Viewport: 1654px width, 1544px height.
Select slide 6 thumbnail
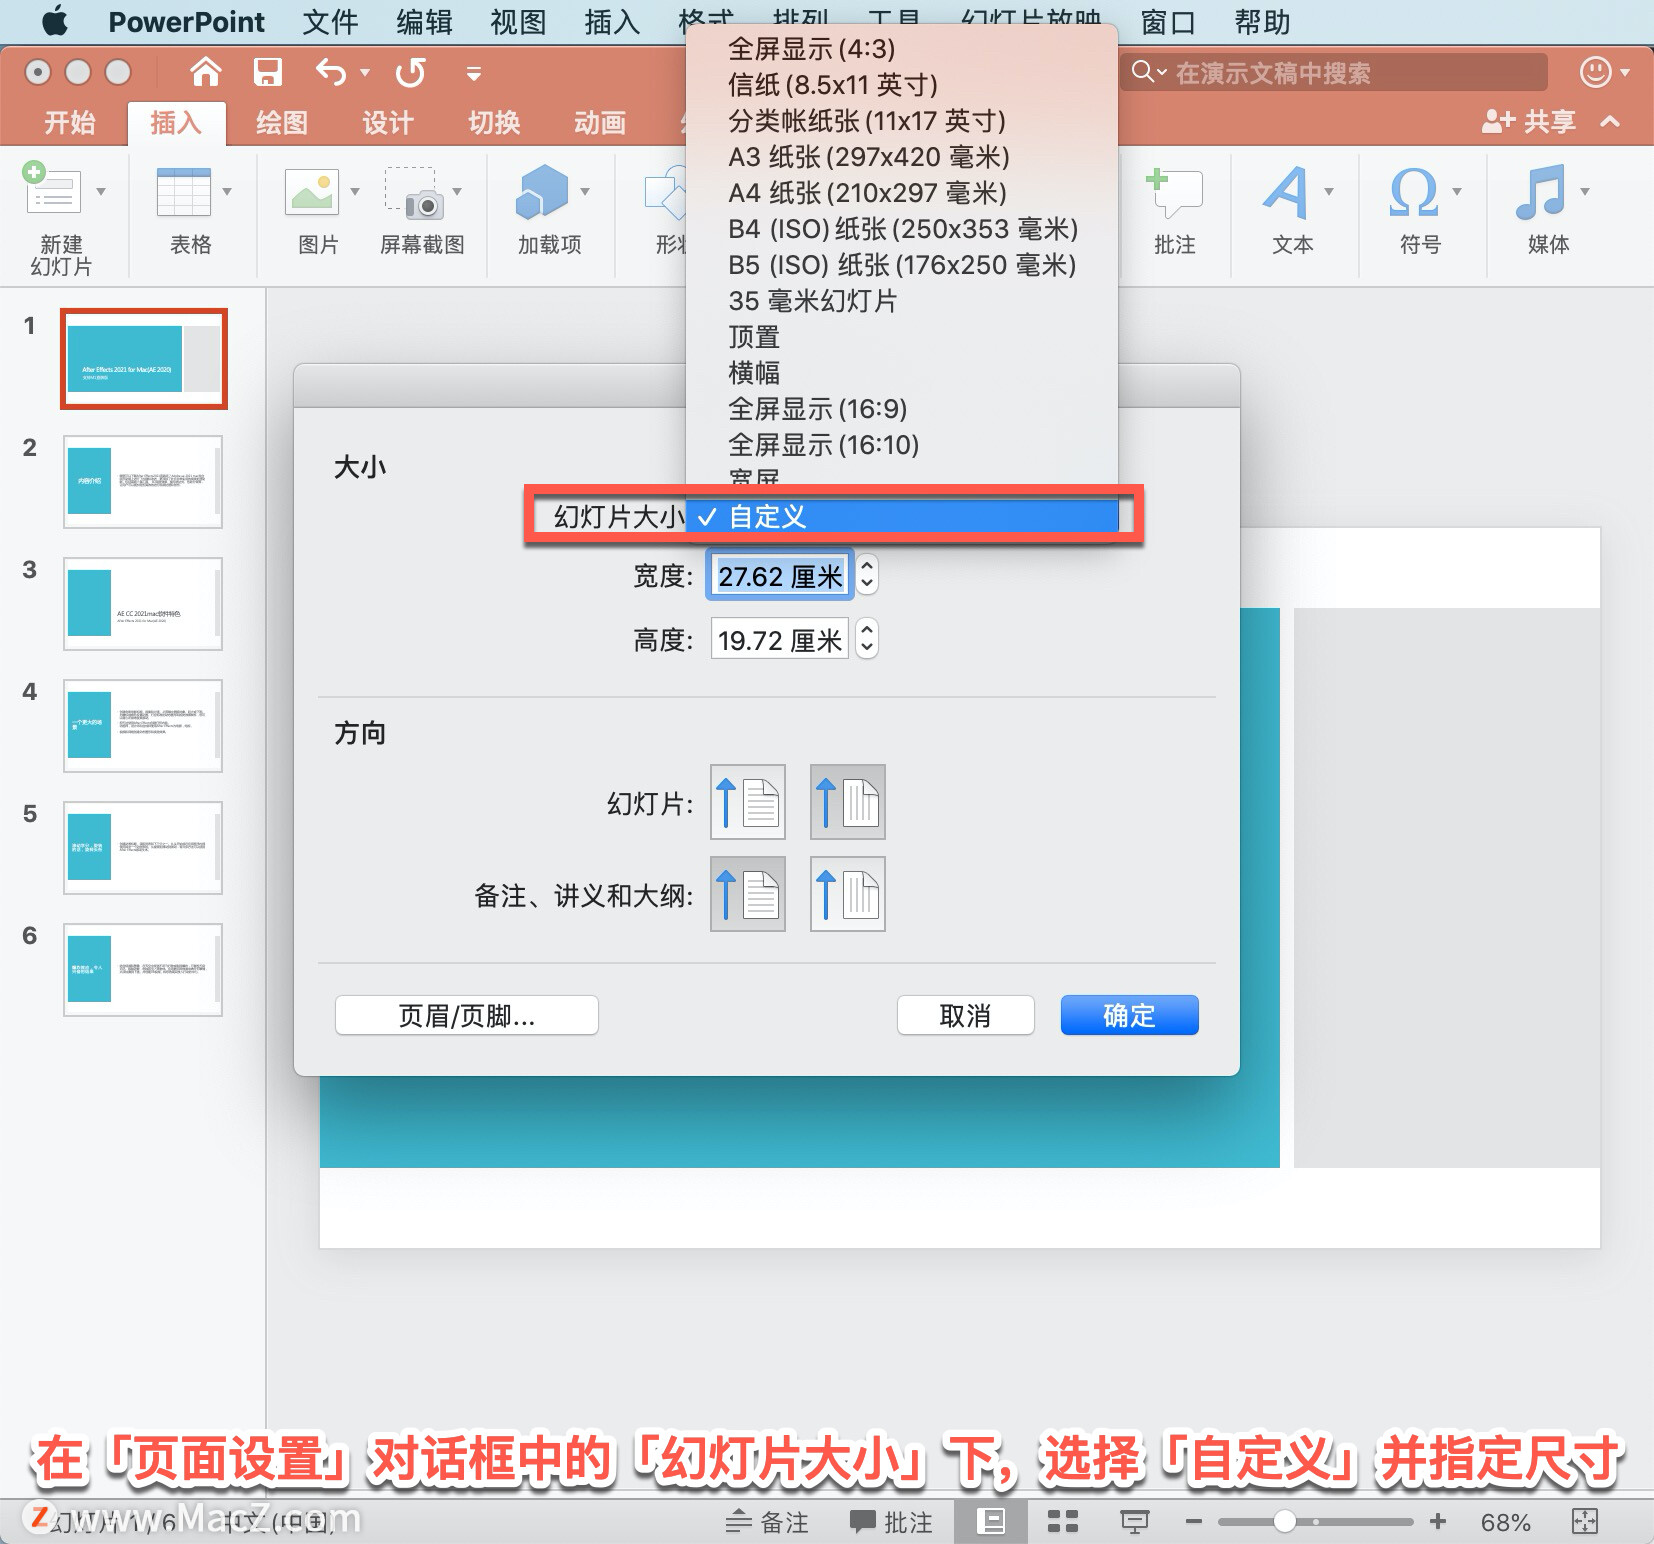pyautogui.click(x=143, y=969)
